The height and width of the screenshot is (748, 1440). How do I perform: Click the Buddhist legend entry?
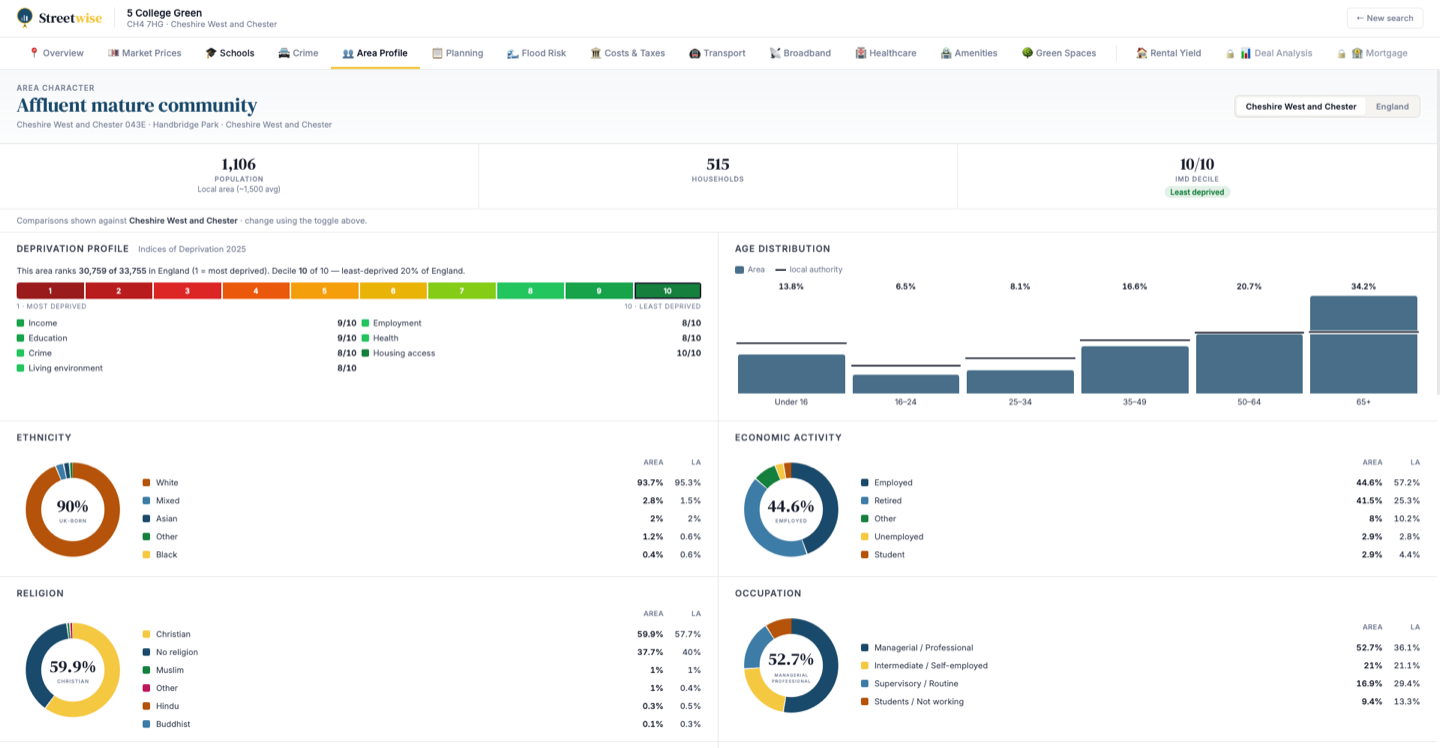[421, 724]
